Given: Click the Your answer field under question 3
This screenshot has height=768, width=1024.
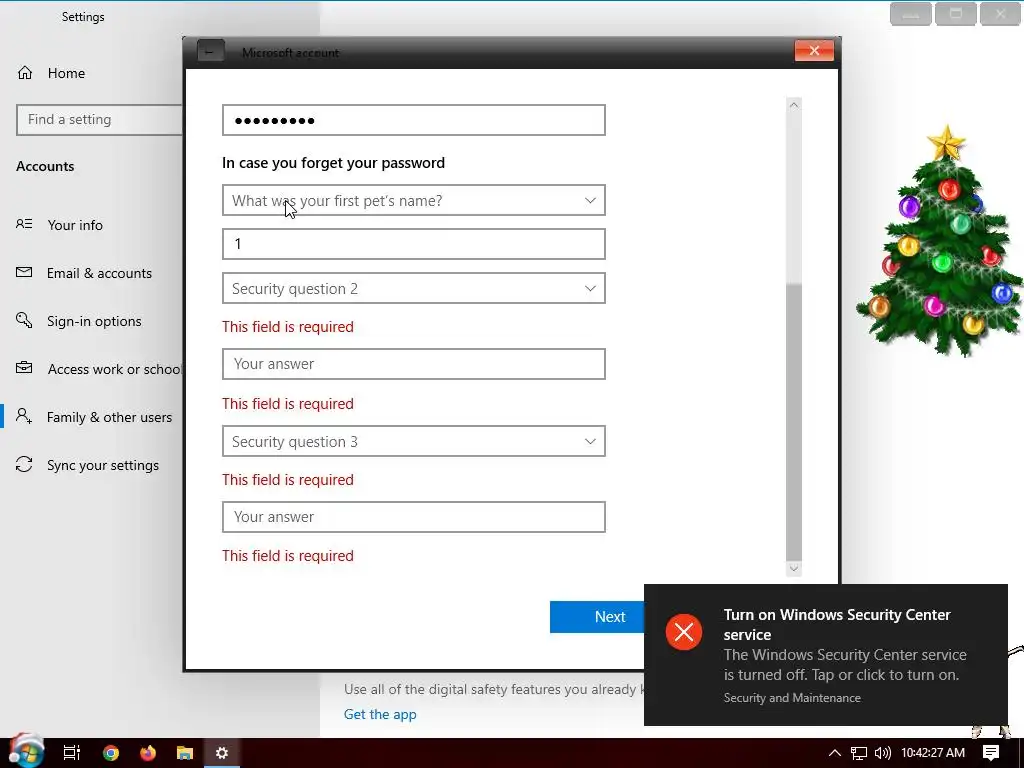Looking at the screenshot, I should [x=413, y=517].
